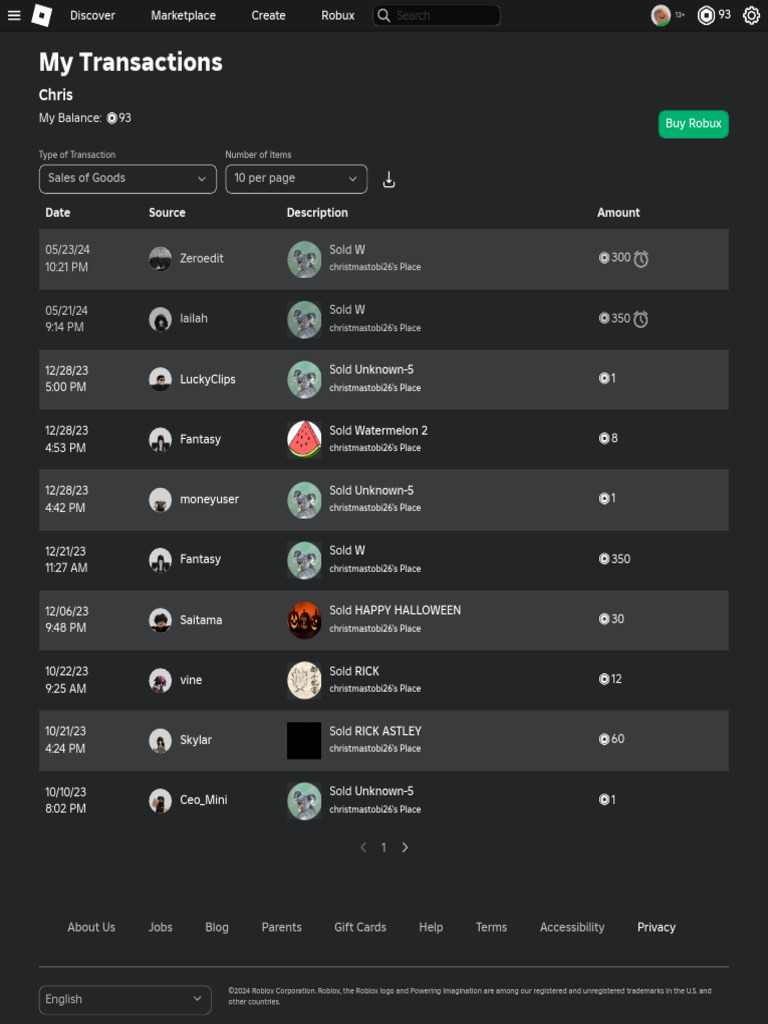Viewport: 768px width, 1024px height.
Task: Open Watermelon 2 item thumbnail
Action: click(304, 439)
